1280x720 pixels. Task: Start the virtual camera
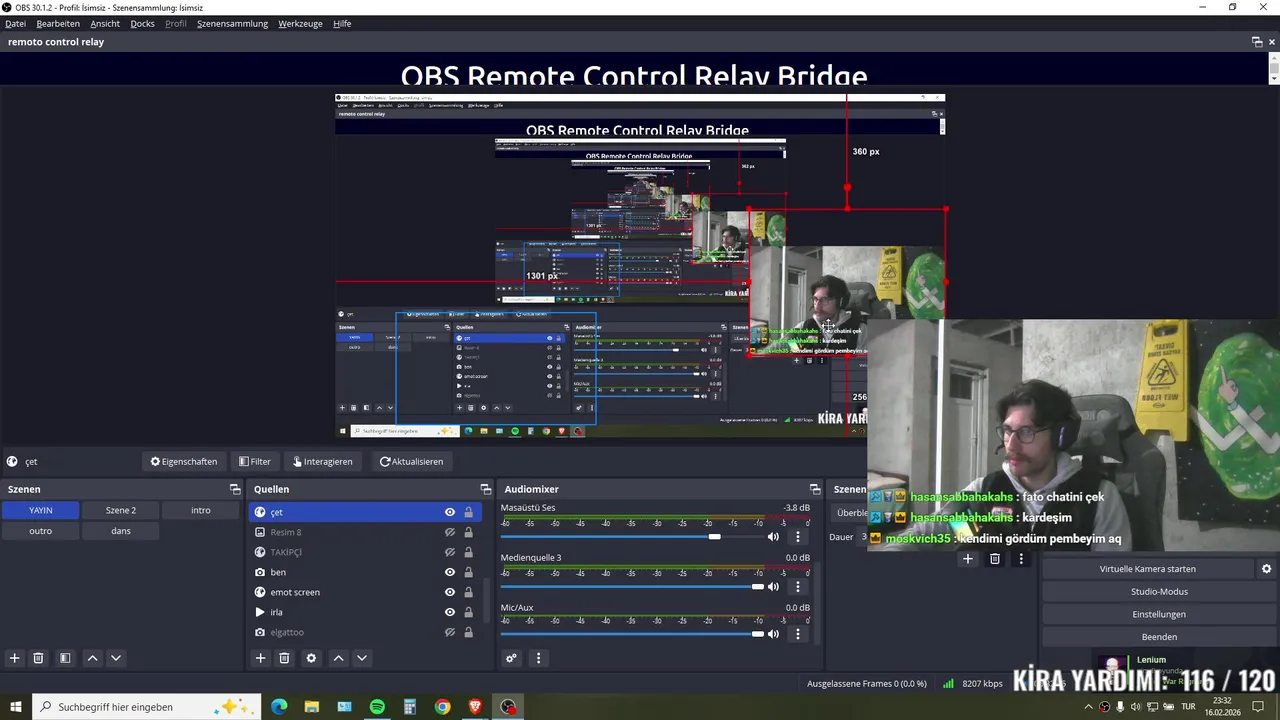[1147, 569]
